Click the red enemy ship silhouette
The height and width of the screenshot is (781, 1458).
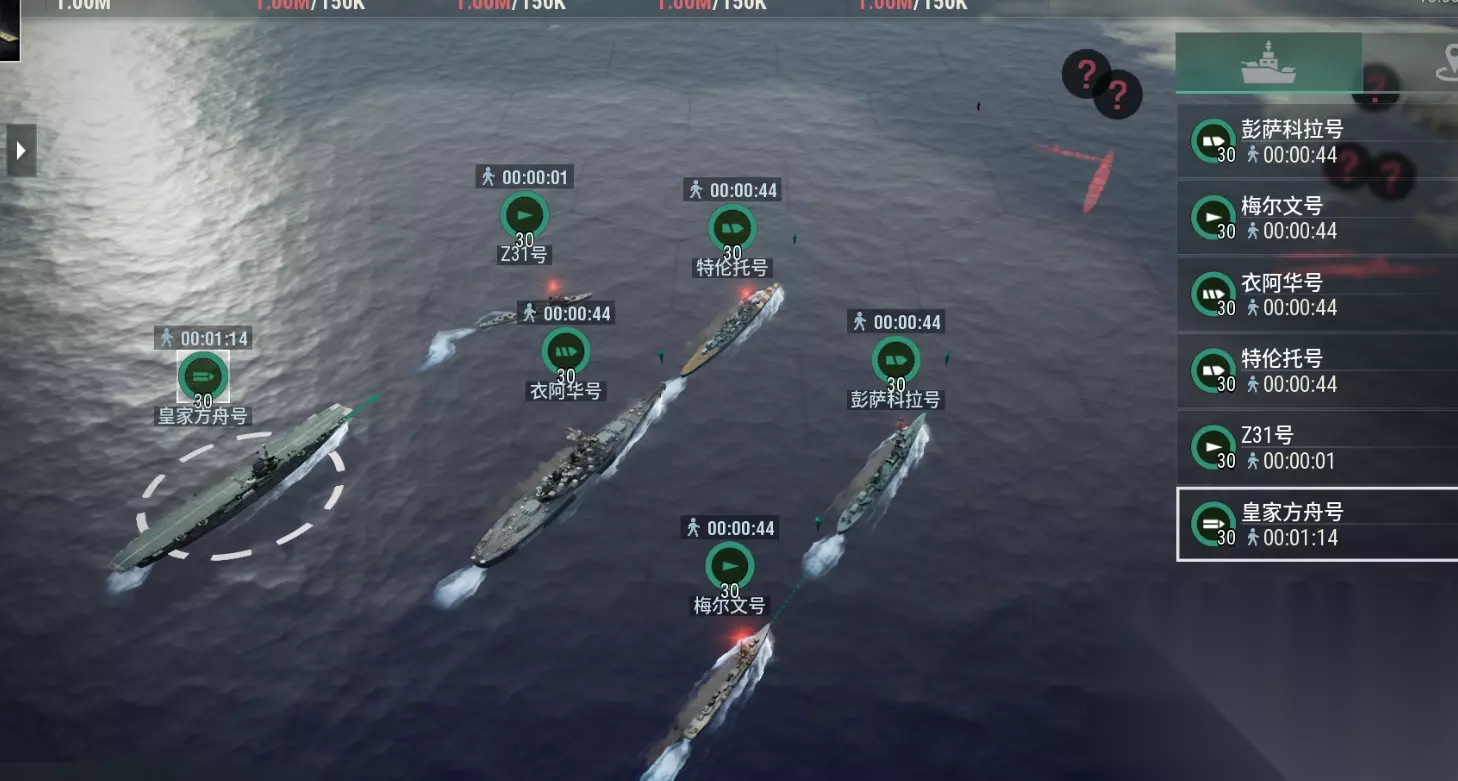pos(1097,182)
